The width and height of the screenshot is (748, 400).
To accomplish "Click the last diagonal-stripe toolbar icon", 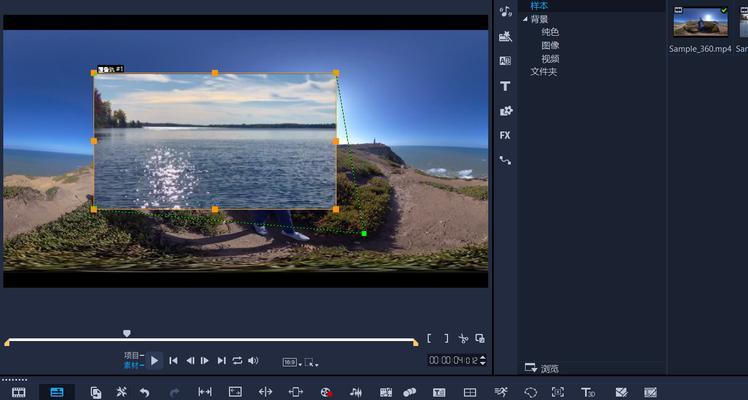I will tap(651, 392).
